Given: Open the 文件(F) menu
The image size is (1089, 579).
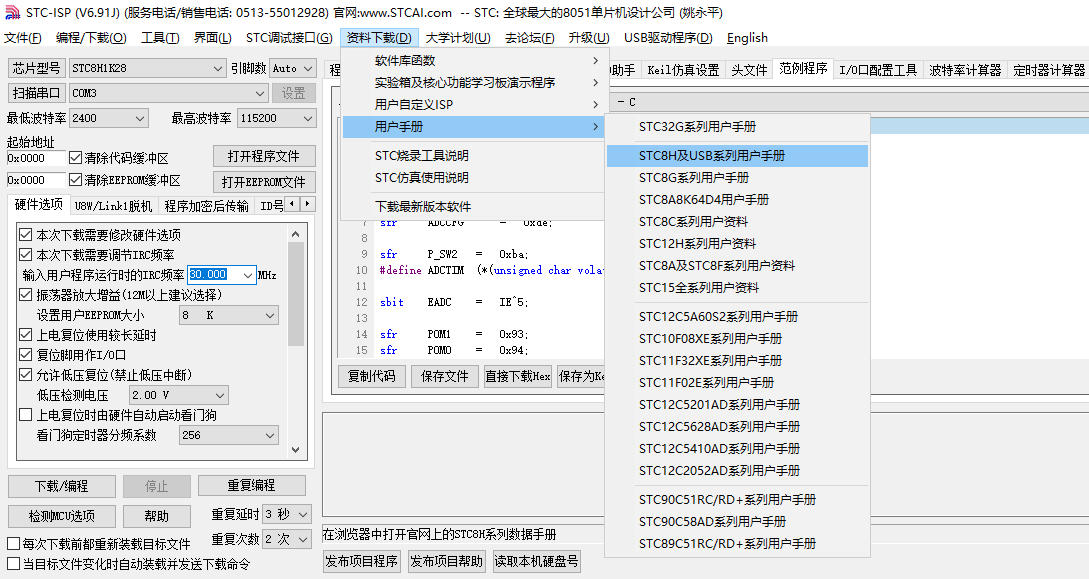Looking at the screenshot, I should (x=23, y=37).
